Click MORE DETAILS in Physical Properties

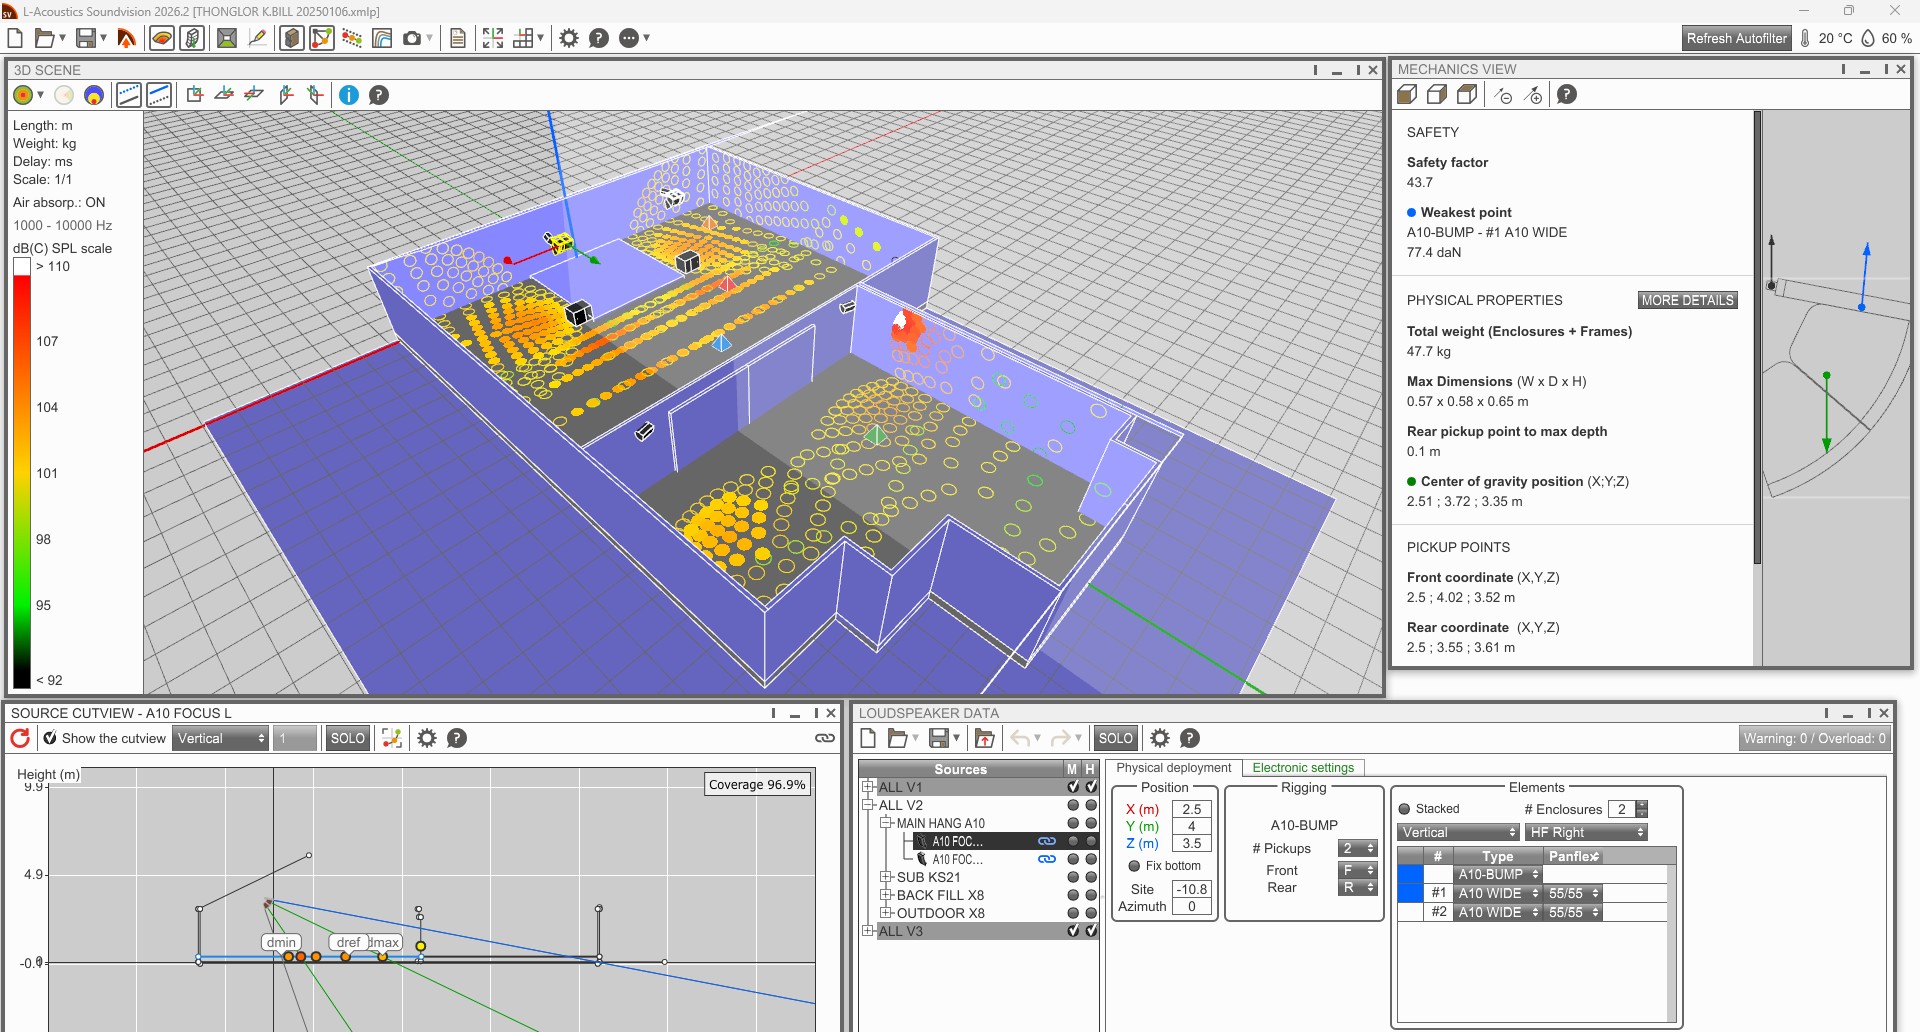(1688, 300)
